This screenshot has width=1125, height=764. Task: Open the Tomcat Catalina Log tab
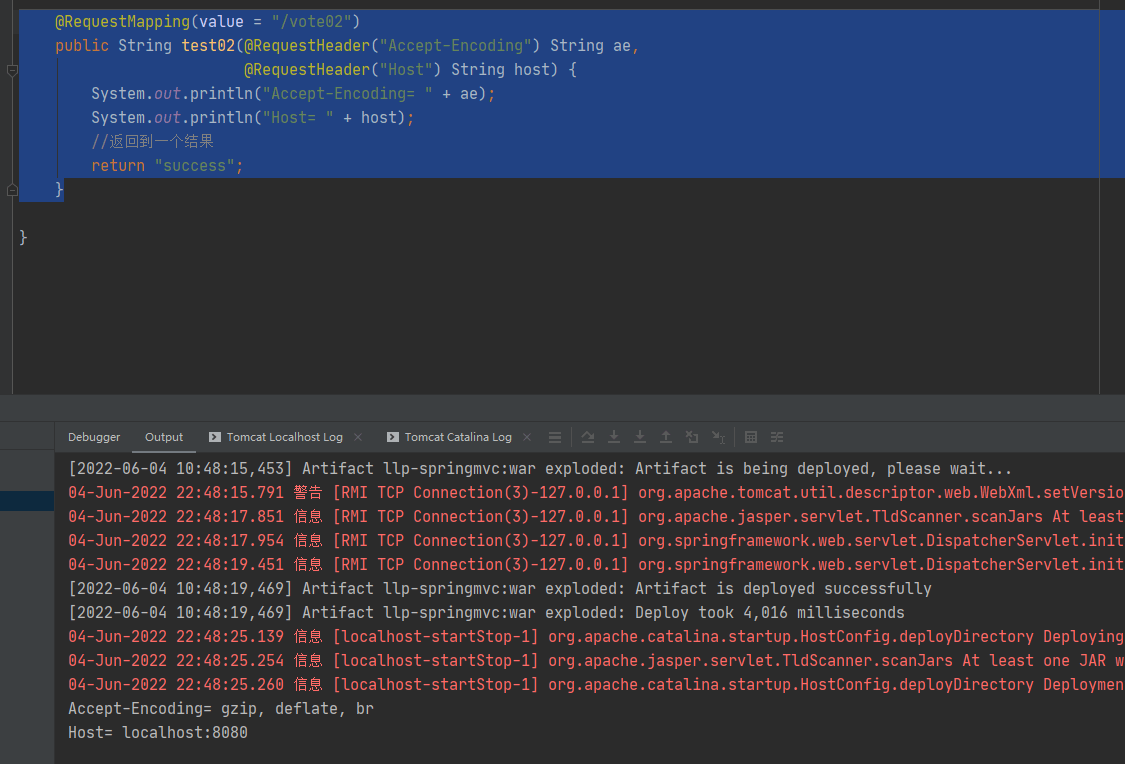pos(458,437)
